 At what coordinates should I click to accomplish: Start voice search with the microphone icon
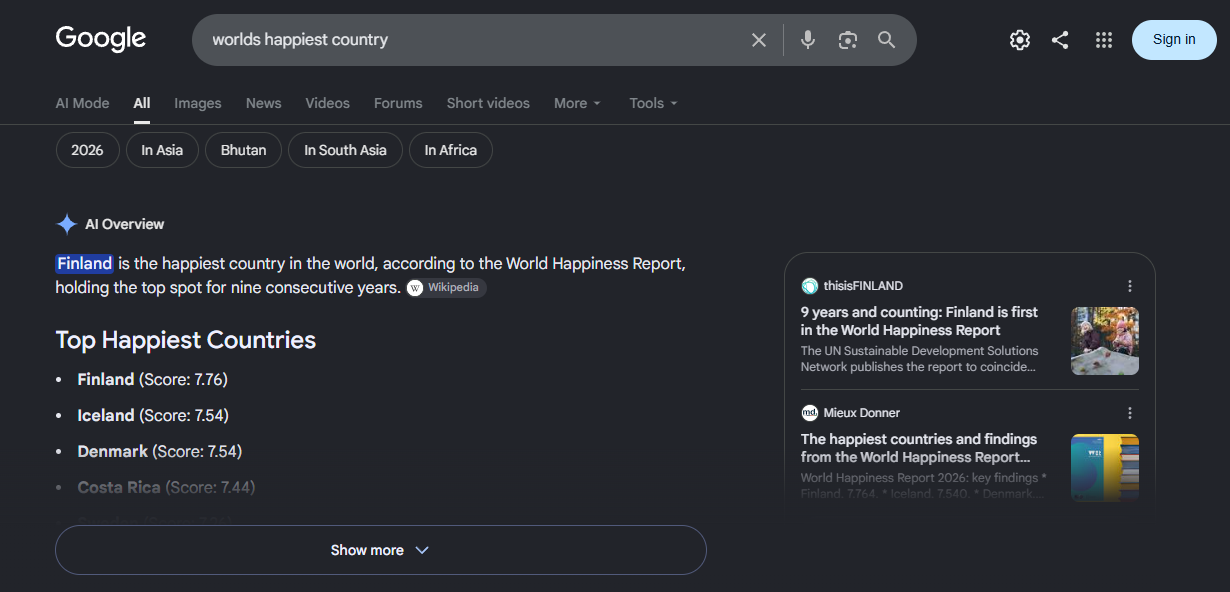(x=808, y=40)
